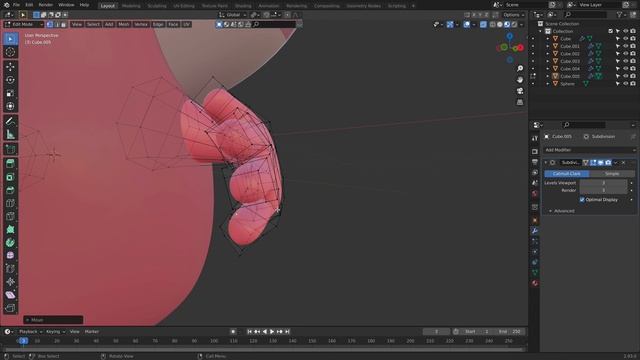
Task: Open the Render menu
Action: pos(45,5)
